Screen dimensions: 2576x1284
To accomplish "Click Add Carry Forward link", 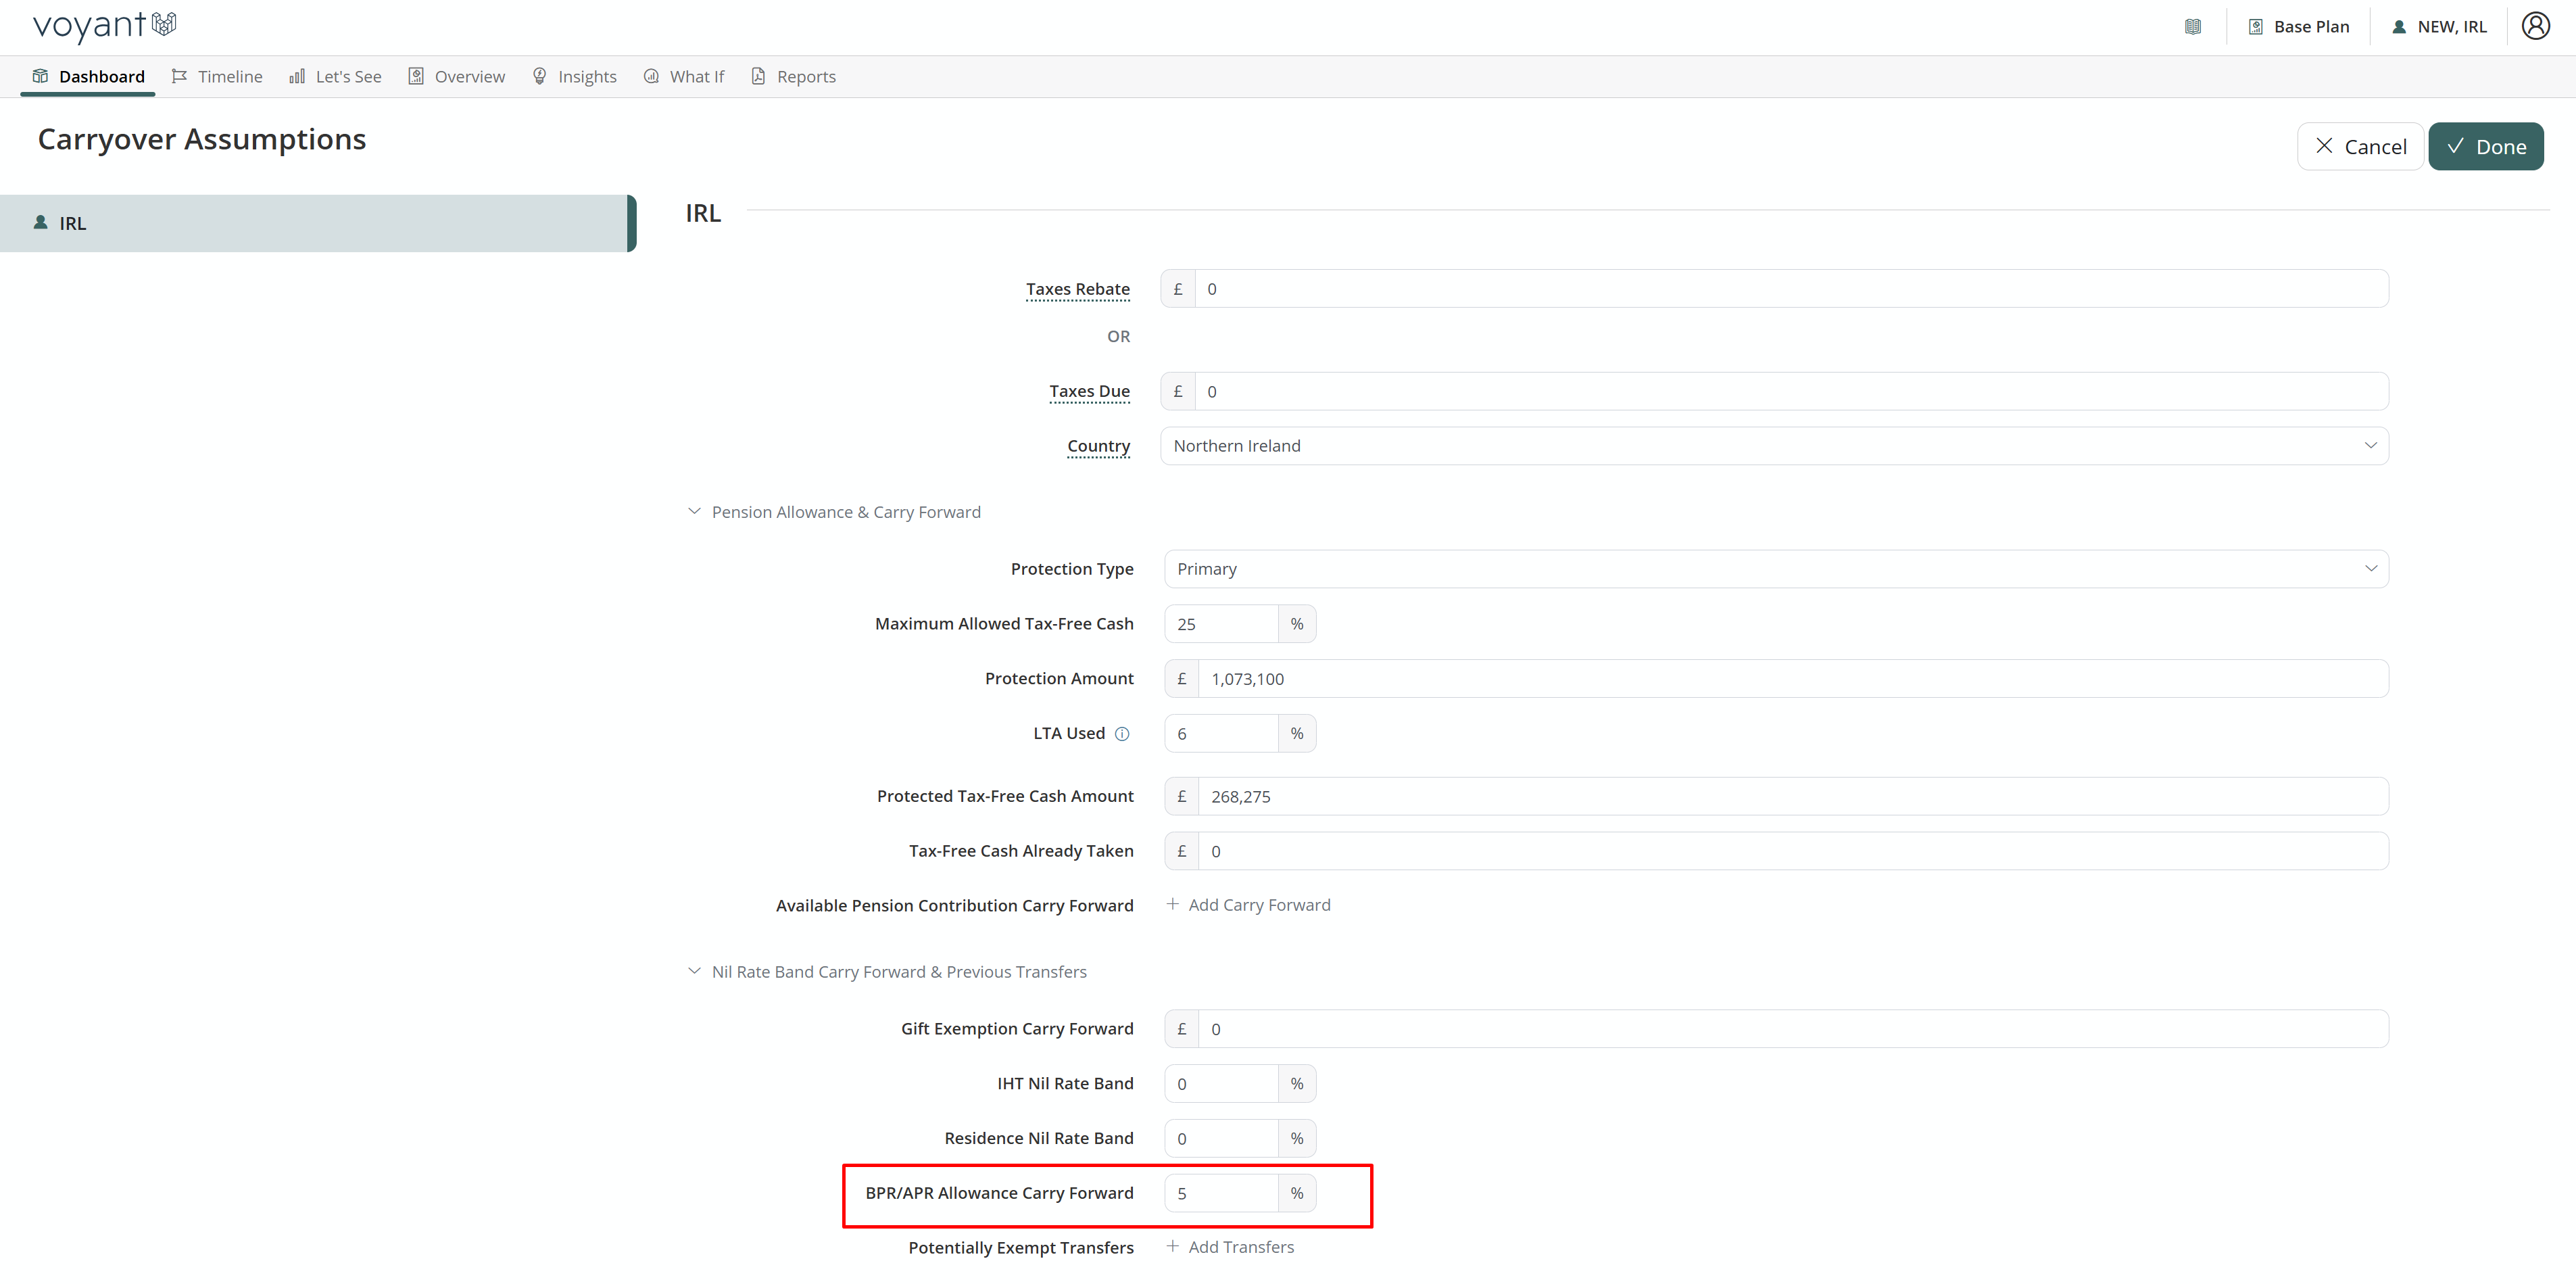I will (x=1248, y=905).
